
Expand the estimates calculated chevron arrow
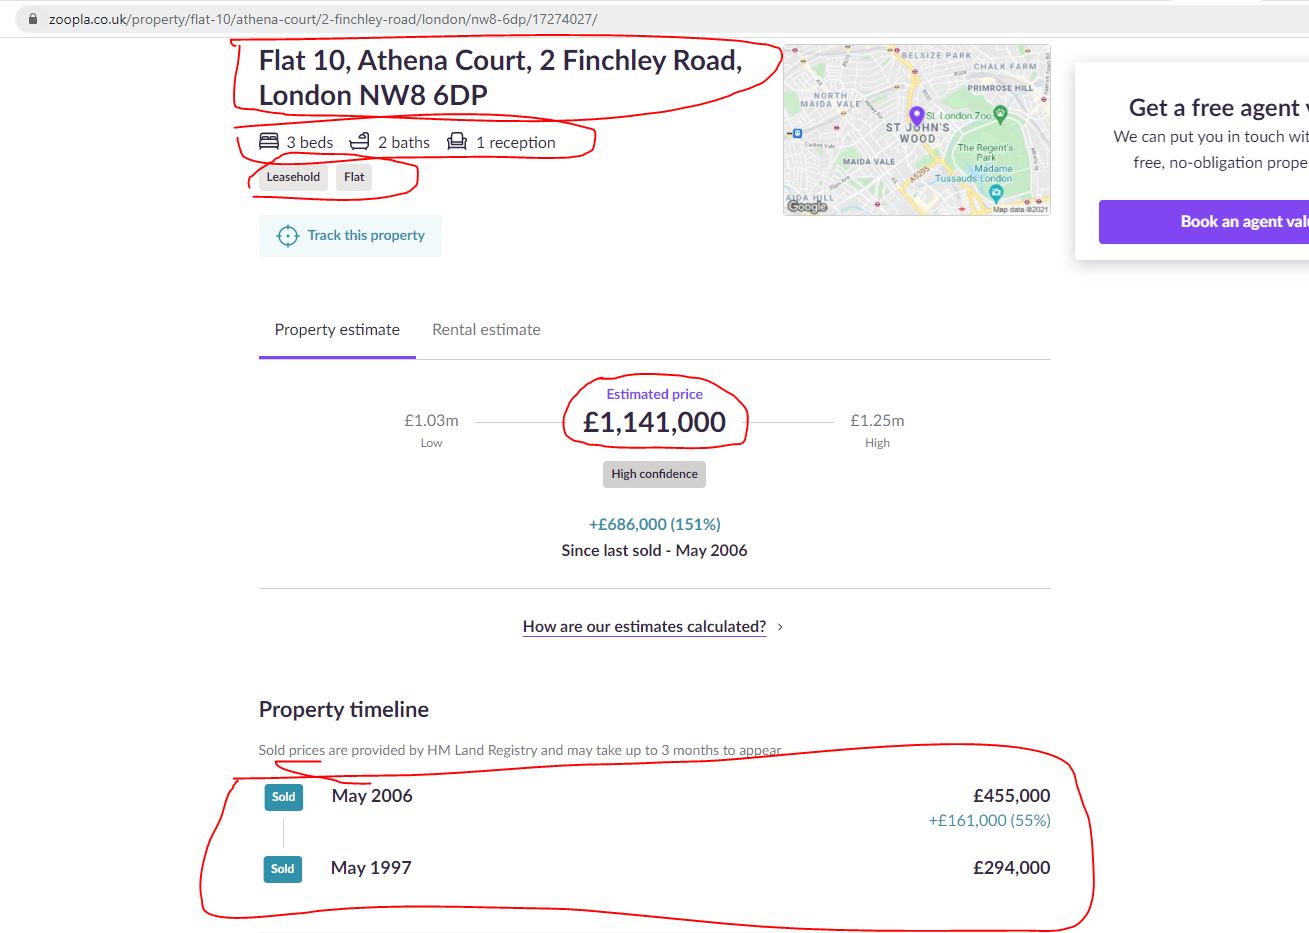780,627
